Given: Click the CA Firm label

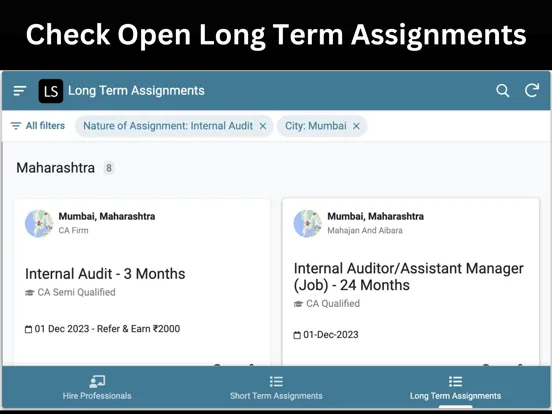Looking at the screenshot, I should pyautogui.click(x=73, y=230).
